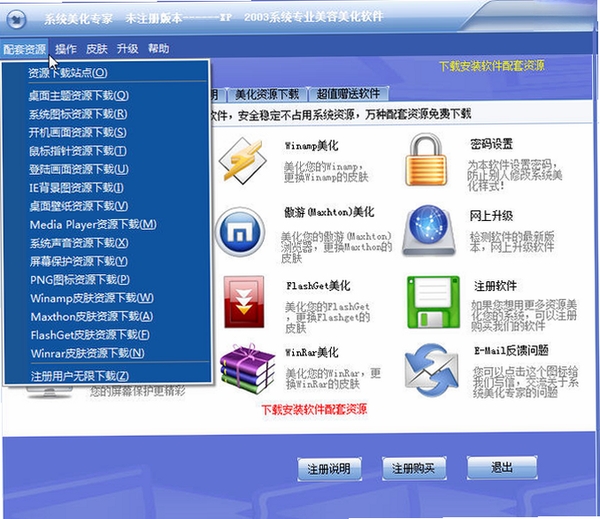600x519 pixels.
Task: Click the 注册说明 button
Action: (x=329, y=468)
